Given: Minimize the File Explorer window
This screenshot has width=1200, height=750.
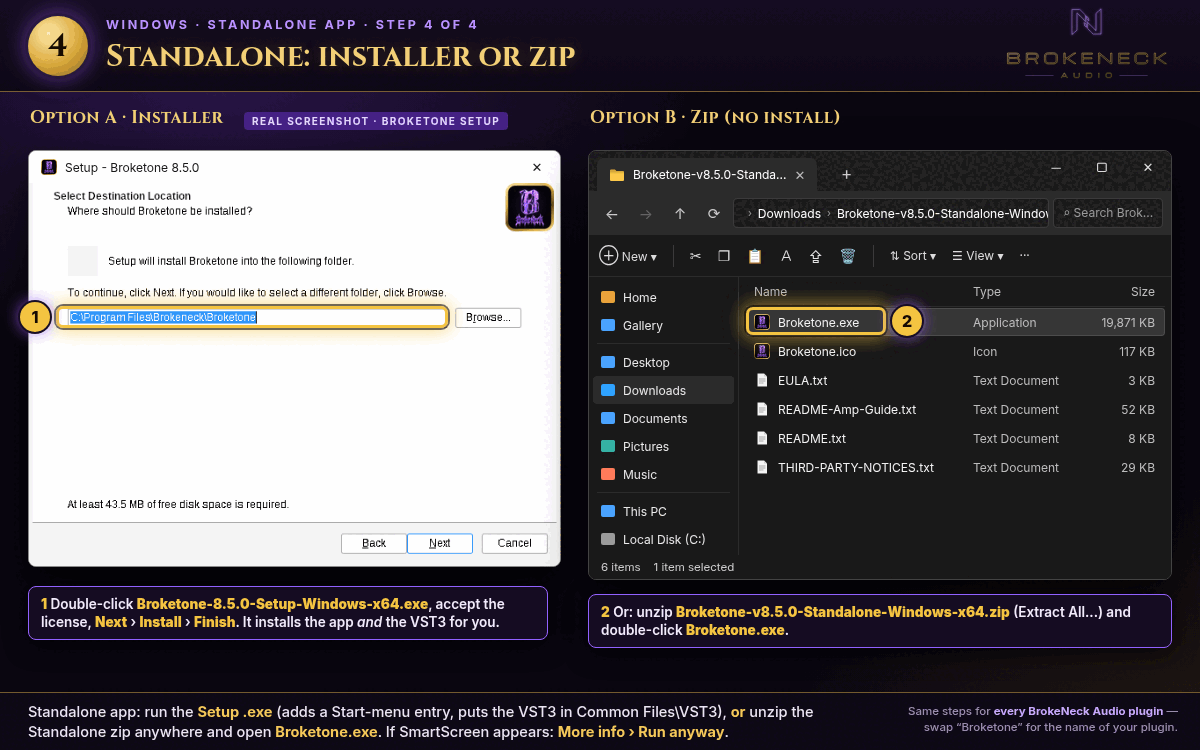Looking at the screenshot, I should (x=1056, y=167).
